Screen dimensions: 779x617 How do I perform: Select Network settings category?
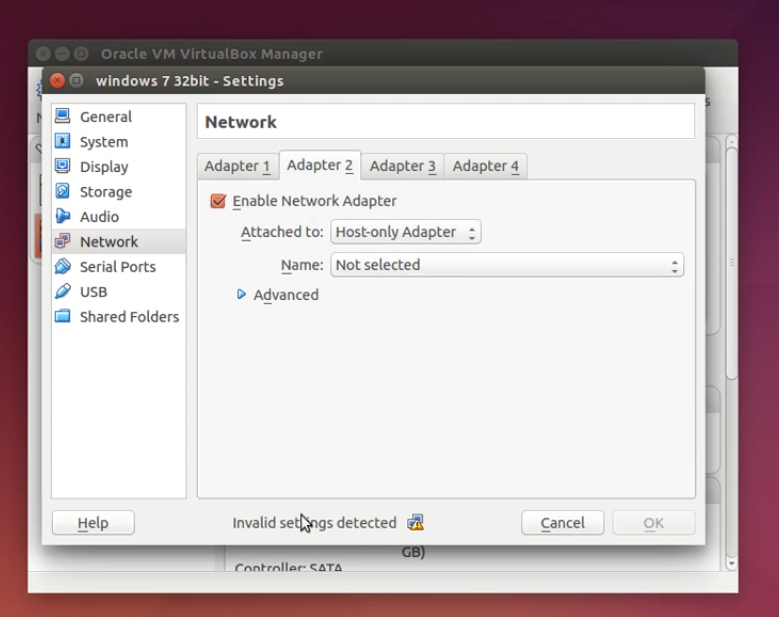point(119,241)
